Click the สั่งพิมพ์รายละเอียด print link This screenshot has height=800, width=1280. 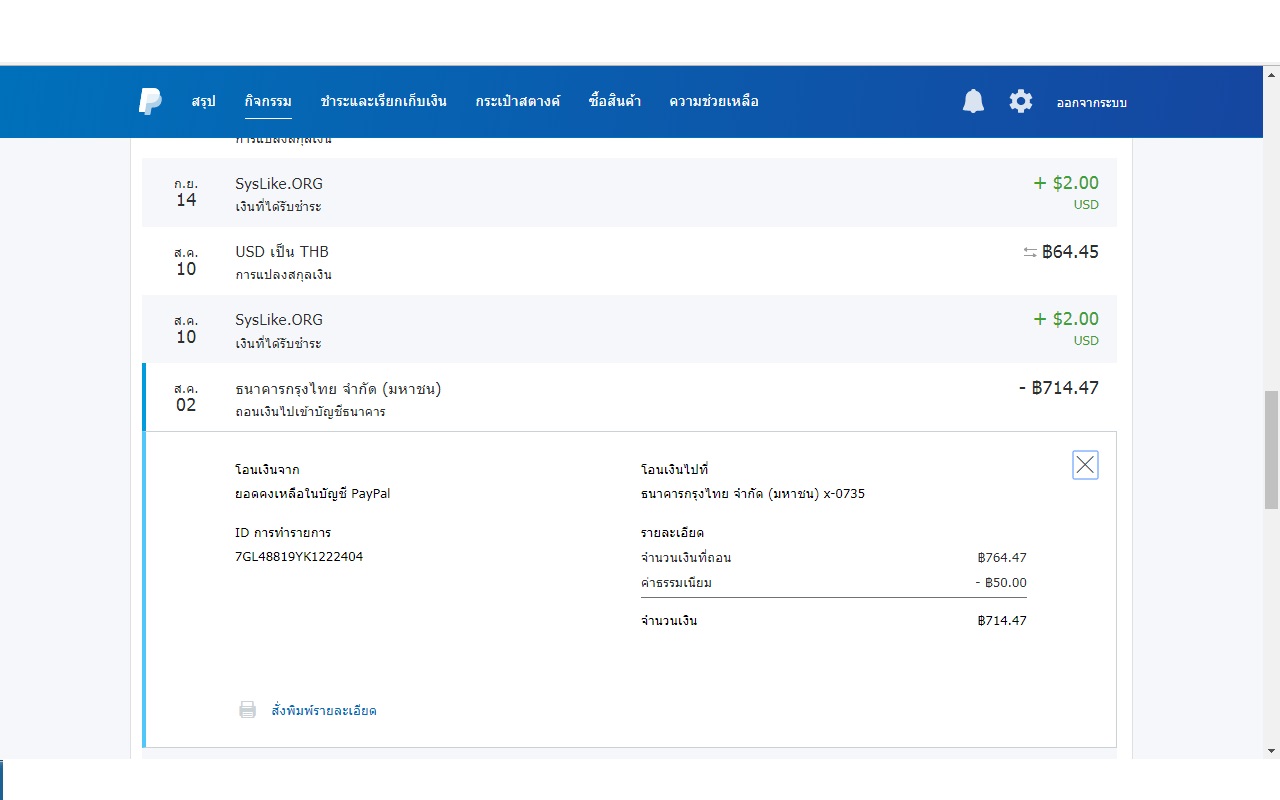click(324, 710)
